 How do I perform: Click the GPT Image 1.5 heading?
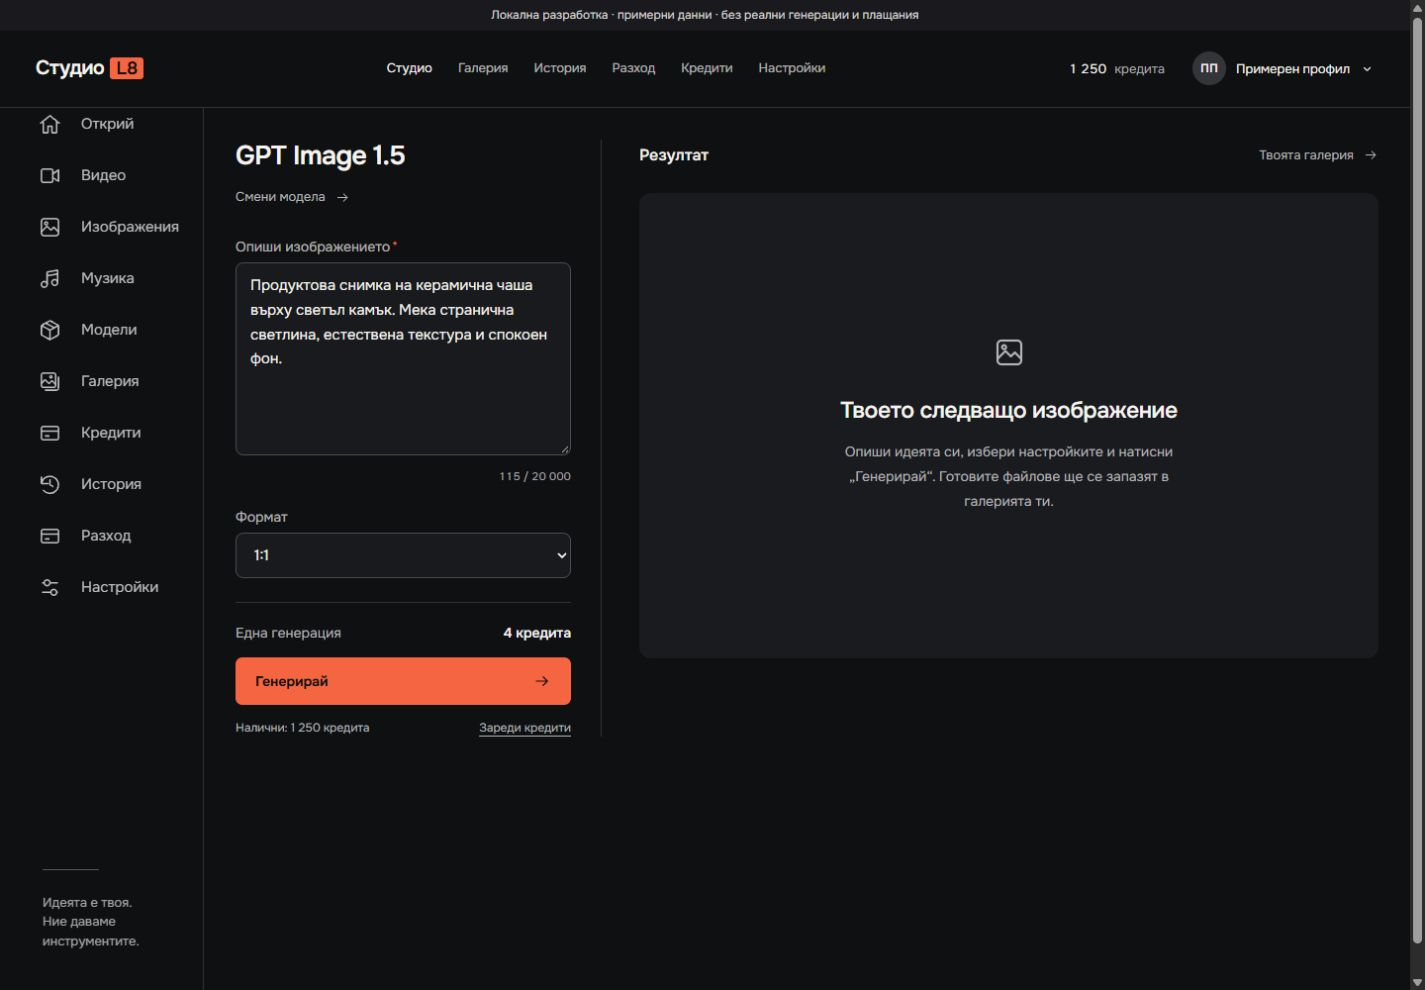[320, 155]
